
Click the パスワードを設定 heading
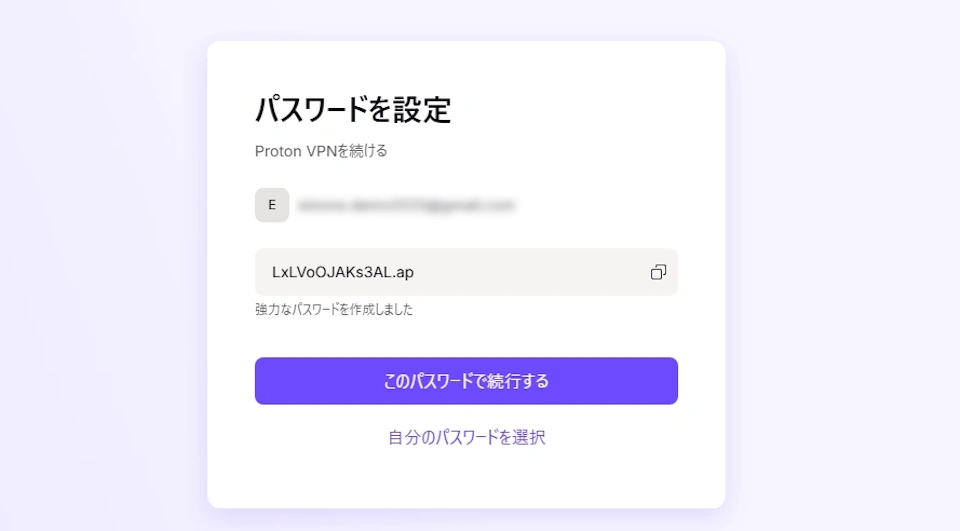click(x=353, y=110)
